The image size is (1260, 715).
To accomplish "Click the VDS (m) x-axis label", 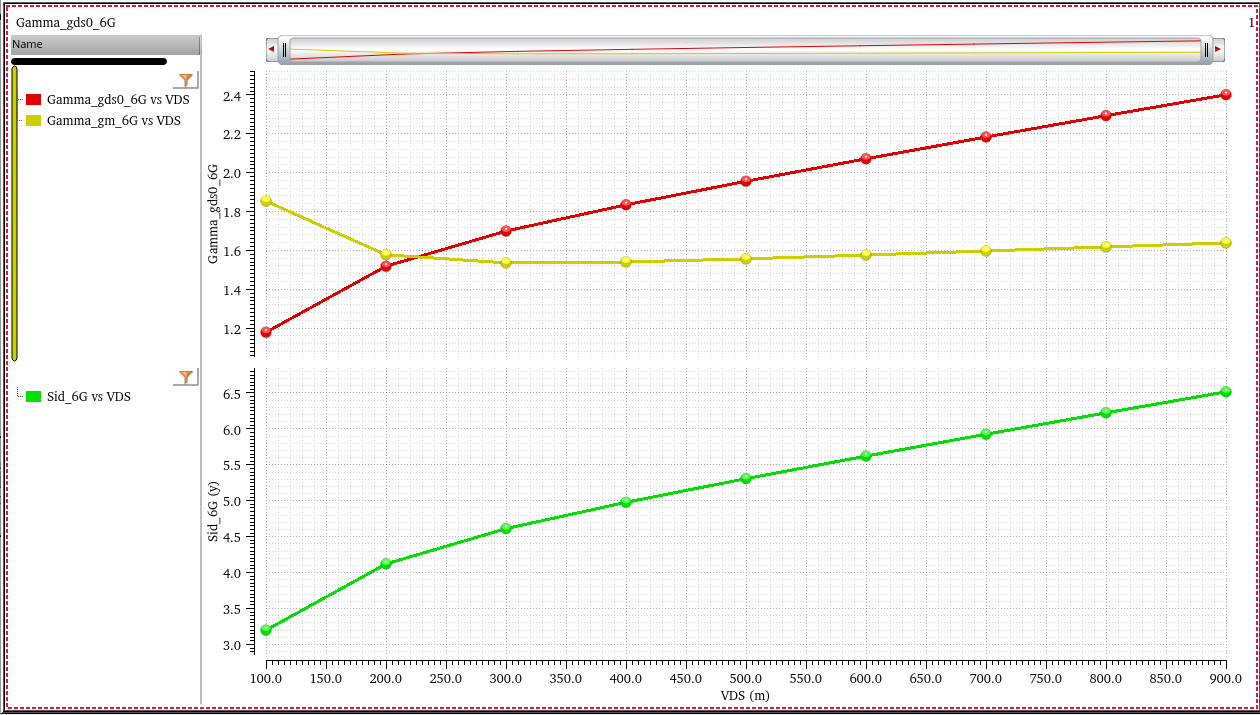I will pyautogui.click(x=745, y=695).
